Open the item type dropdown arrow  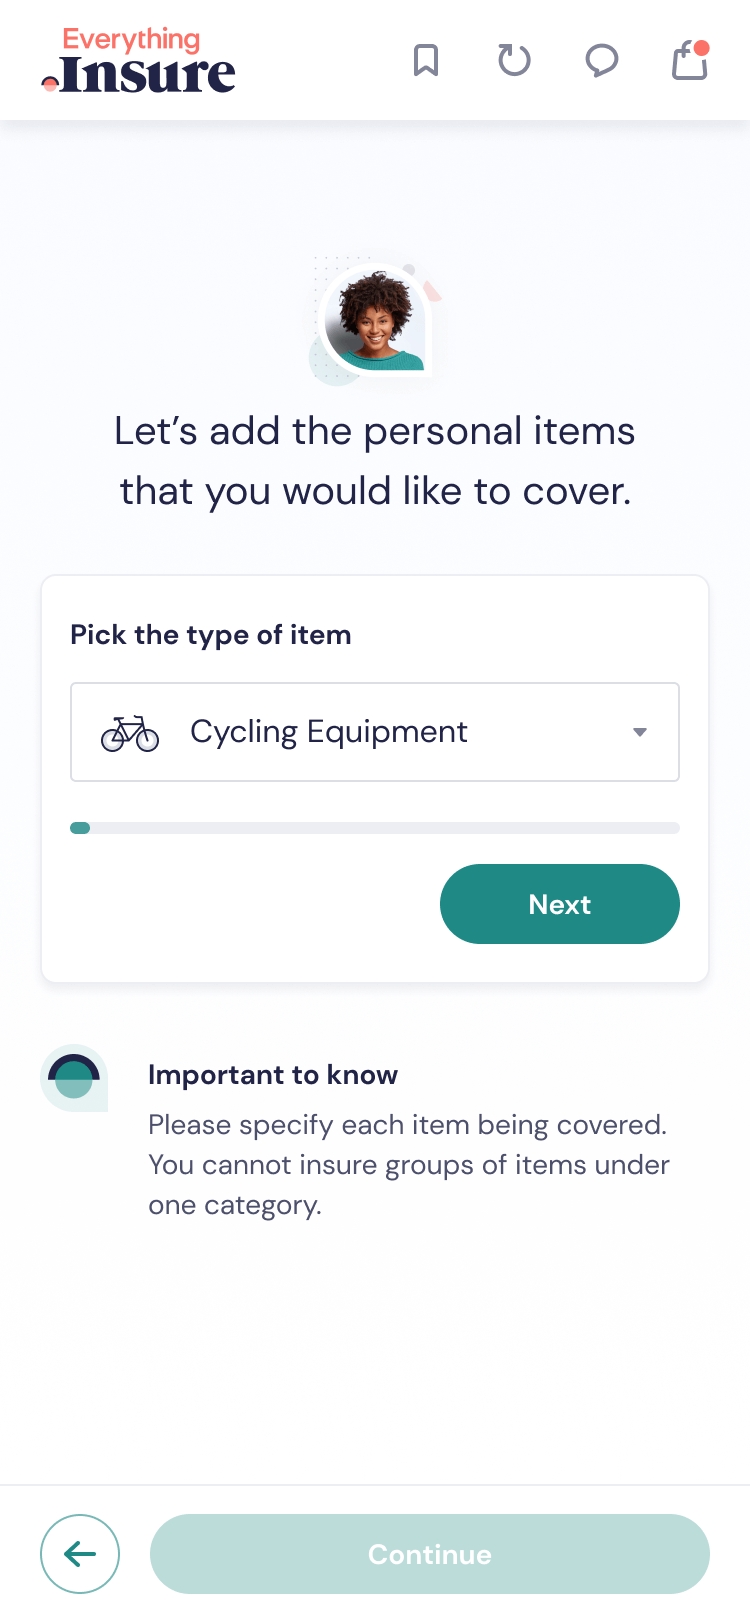(639, 731)
